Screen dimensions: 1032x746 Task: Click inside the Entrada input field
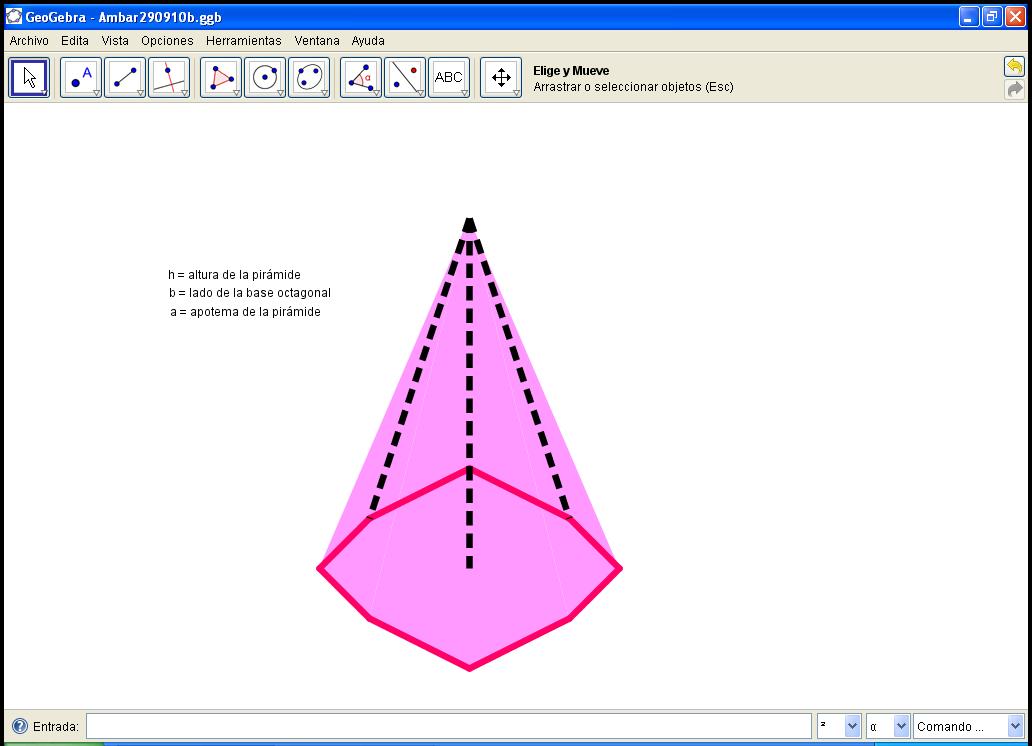coord(450,725)
